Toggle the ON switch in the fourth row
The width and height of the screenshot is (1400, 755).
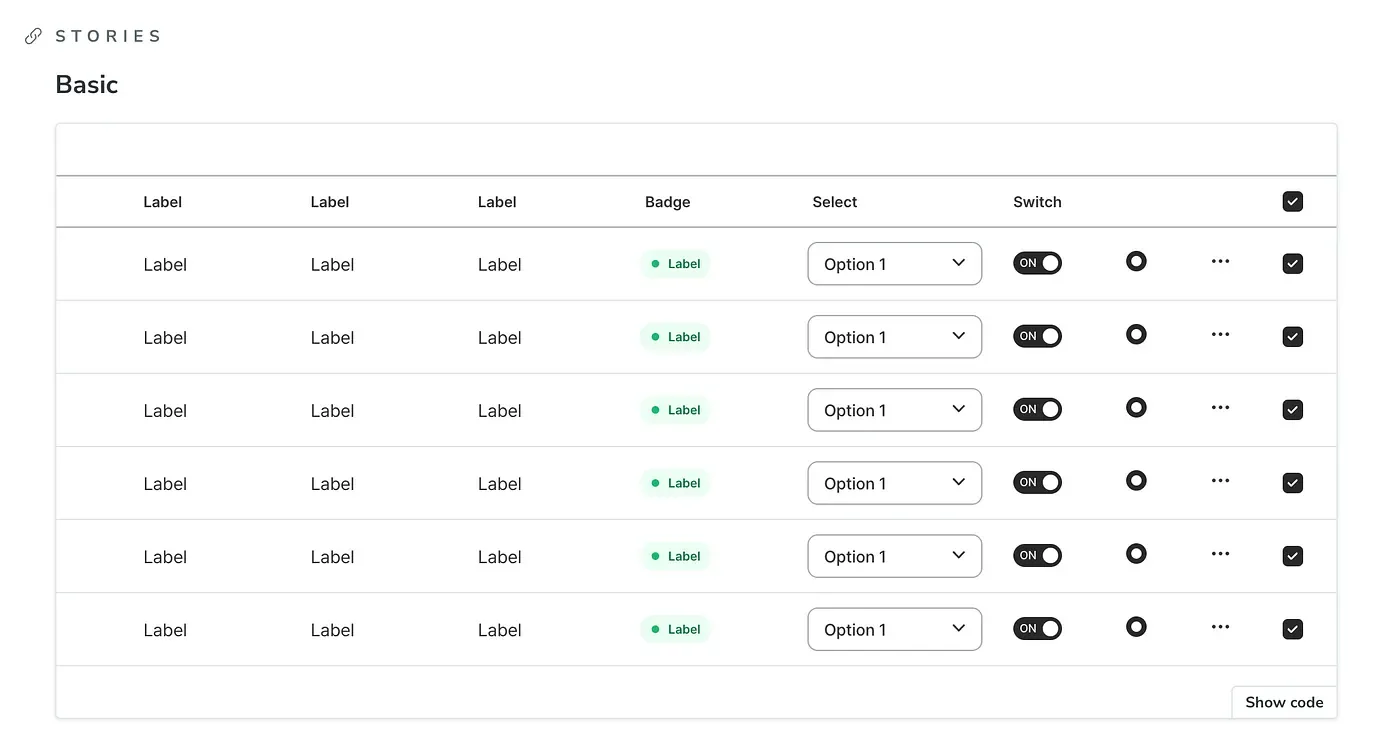click(x=1037, y=482)
